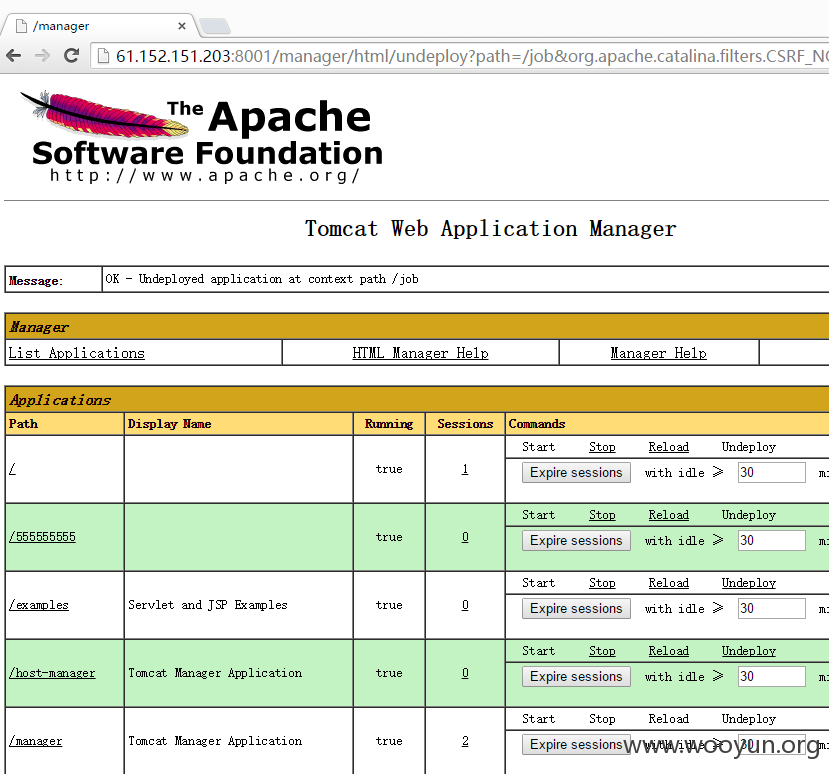
Task: Click 'Servlet and JSP Examples' display name
Action: tap(208, 605)
